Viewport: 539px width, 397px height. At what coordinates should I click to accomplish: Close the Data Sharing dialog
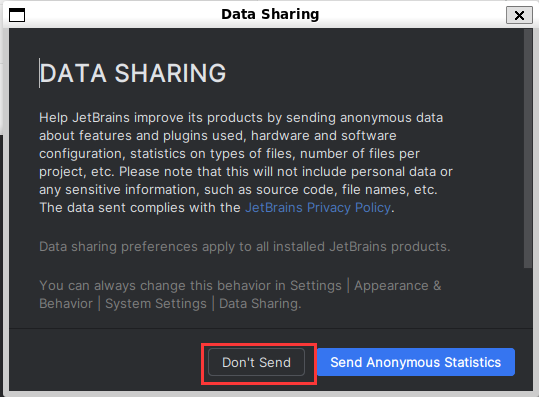[x=519, y=15]
